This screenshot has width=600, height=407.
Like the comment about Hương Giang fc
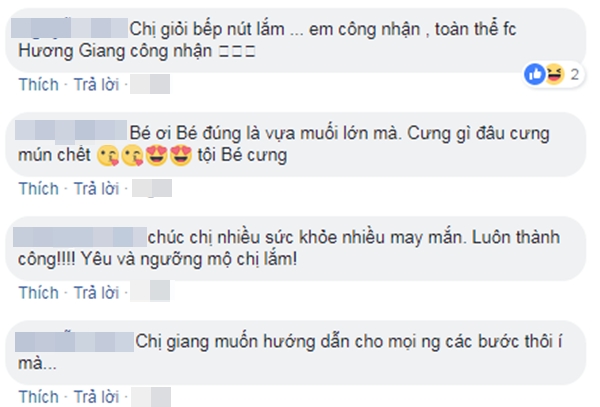(x=39, y=85)
